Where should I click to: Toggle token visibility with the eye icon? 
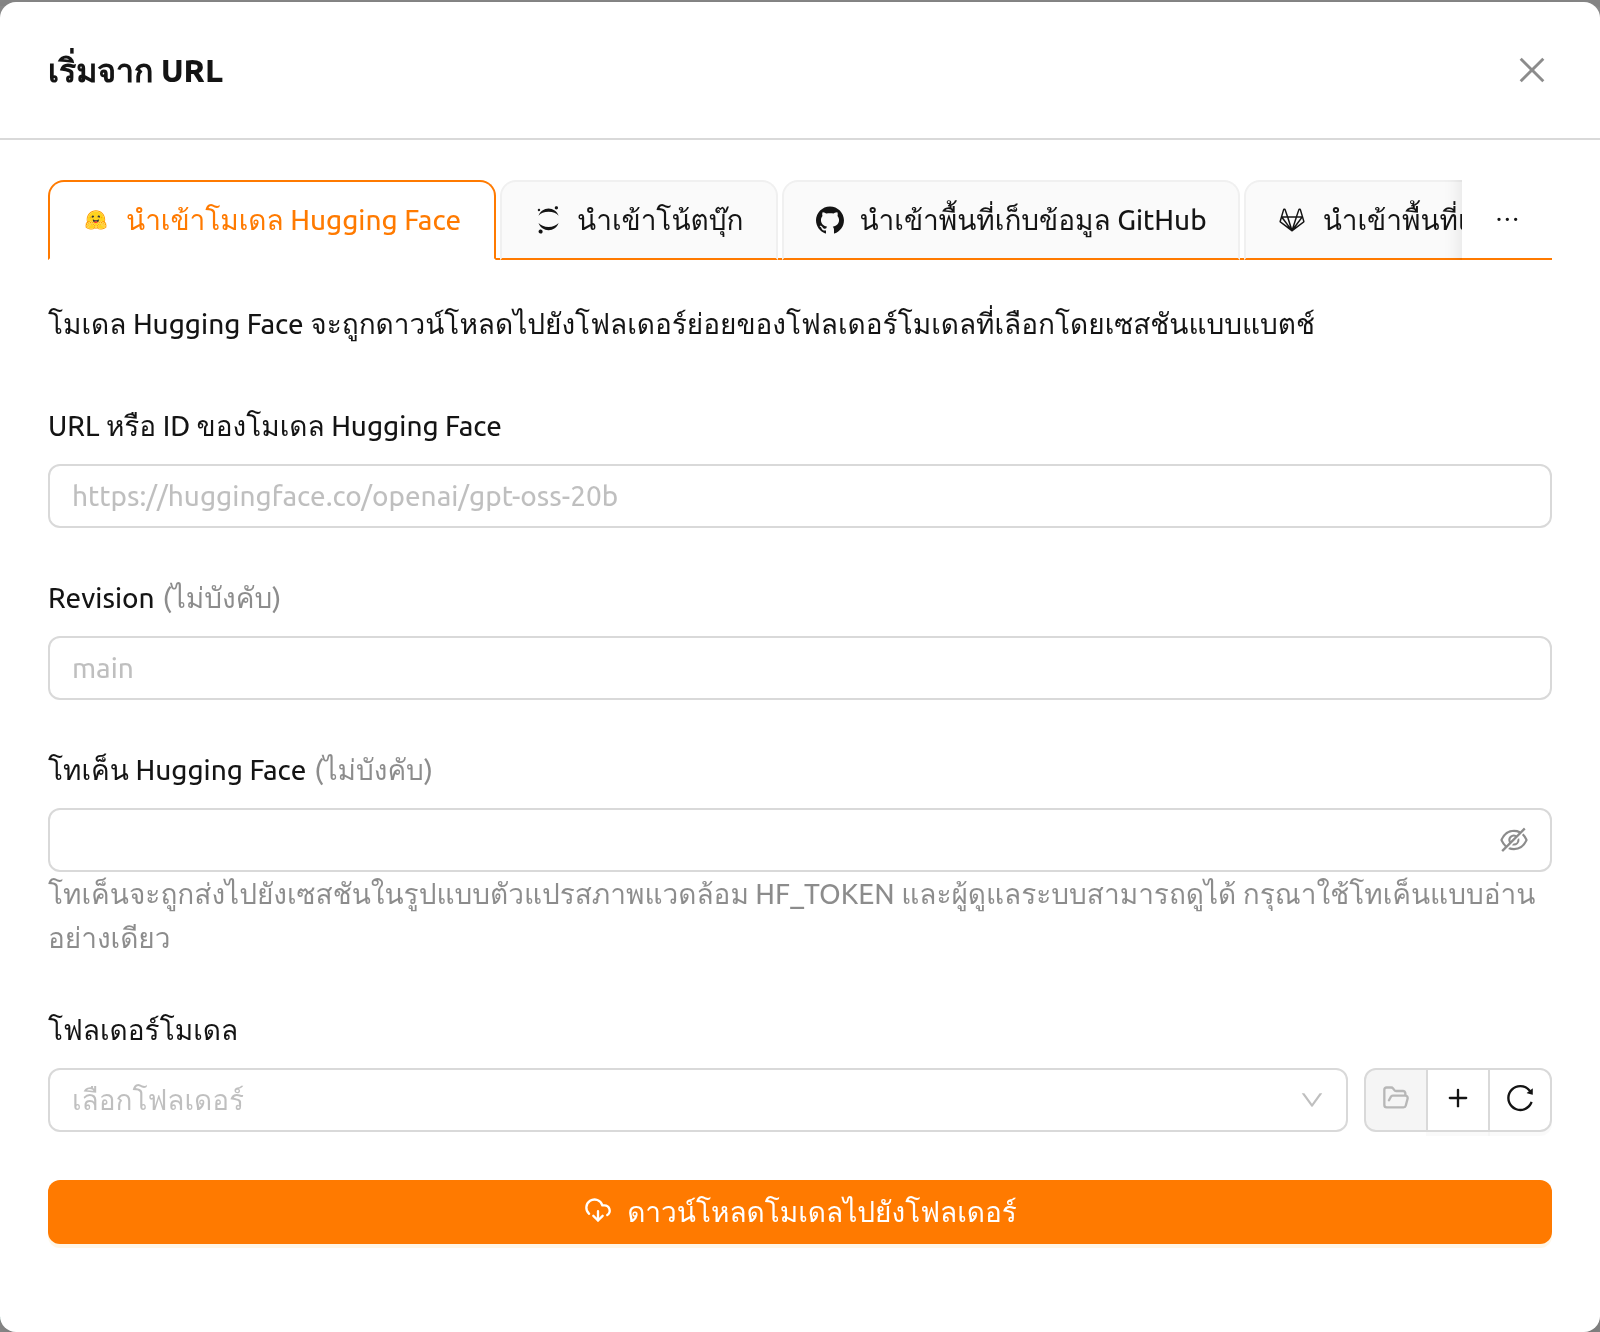tap(1514, 840)
